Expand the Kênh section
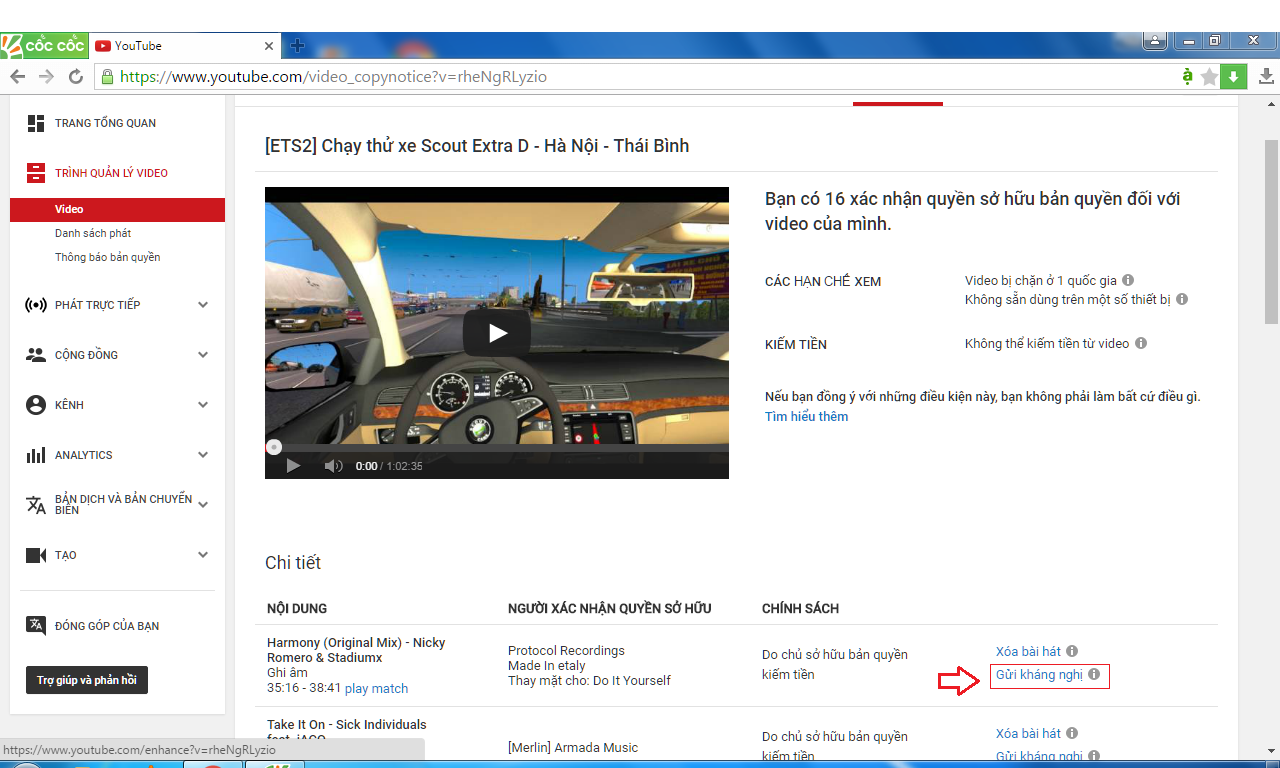Viewport: 1280px width, 768px height. [203, 405]
